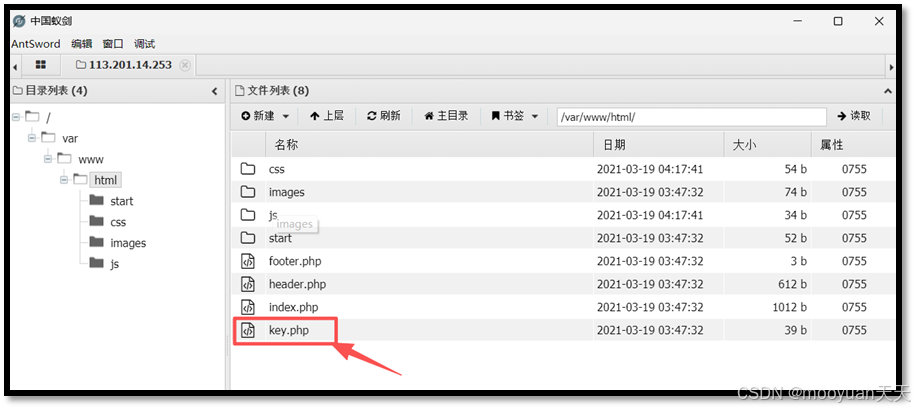Click the index.php file icon
The width and height of the screenshot is (915, 409).
[248, 307]
